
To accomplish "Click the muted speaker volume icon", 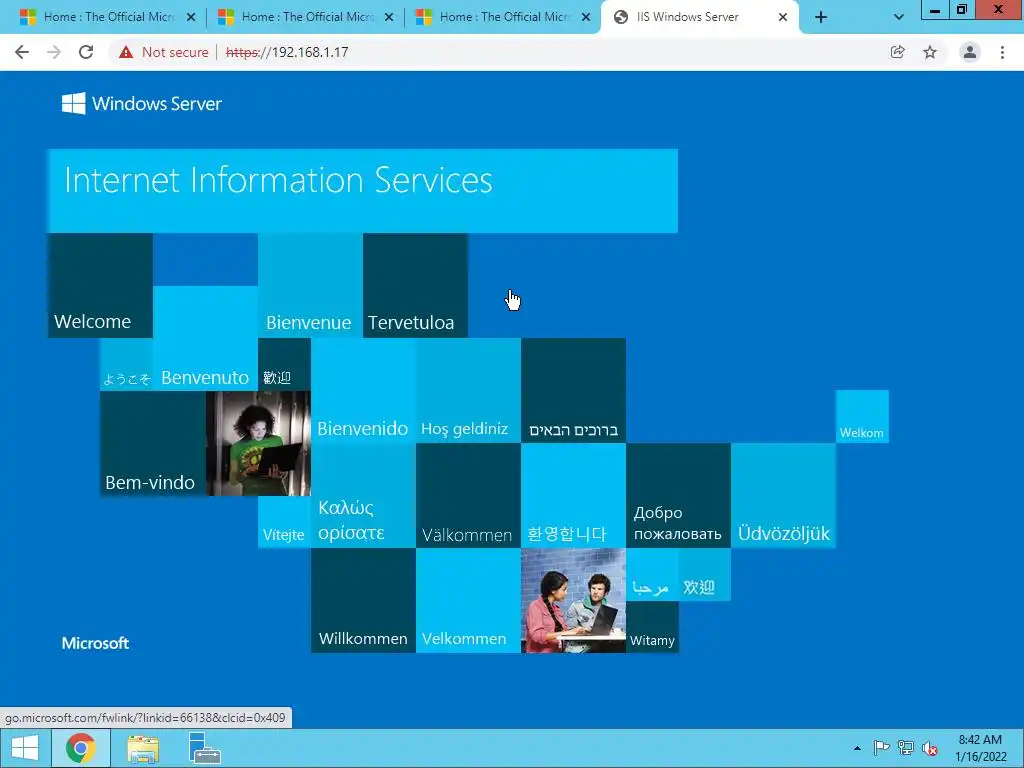I will [x=930, y=748].
